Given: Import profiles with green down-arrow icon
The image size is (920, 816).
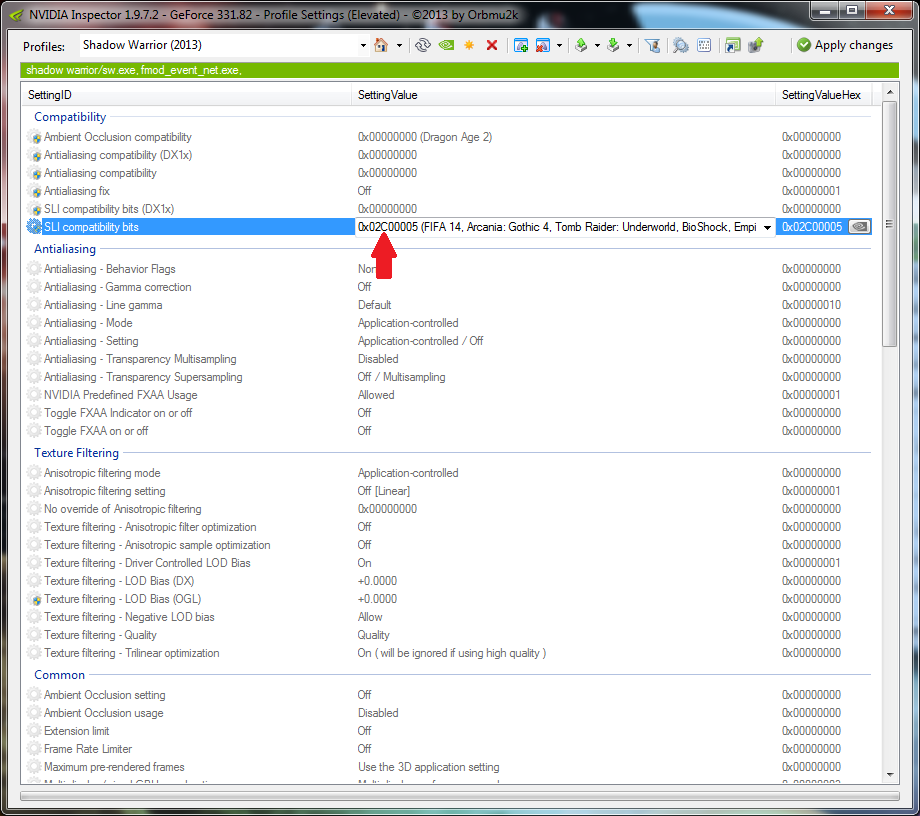Looking at the screenshot, I should [613, 45].
